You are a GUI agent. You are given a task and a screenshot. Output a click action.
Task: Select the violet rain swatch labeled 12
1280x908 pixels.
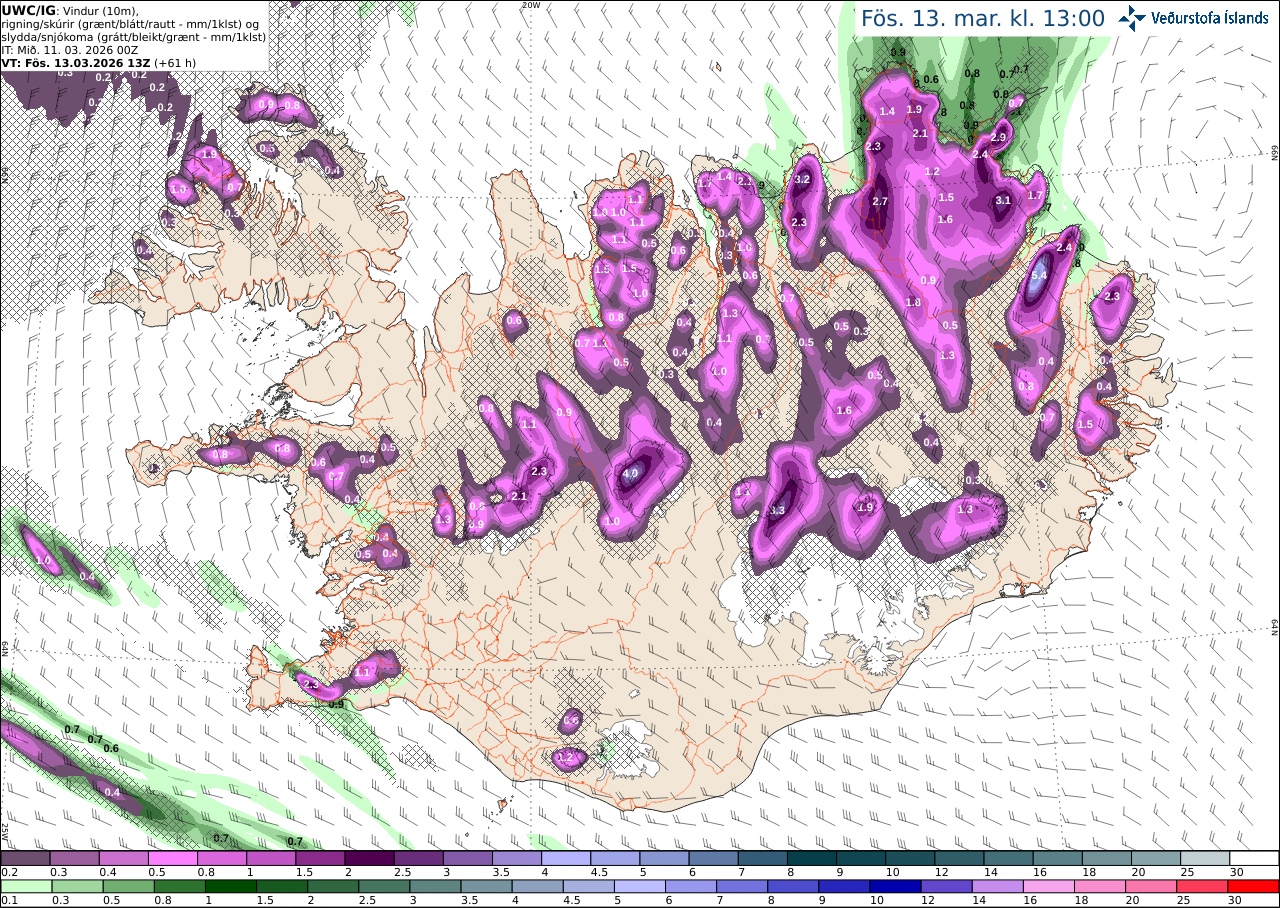[944, 886]
